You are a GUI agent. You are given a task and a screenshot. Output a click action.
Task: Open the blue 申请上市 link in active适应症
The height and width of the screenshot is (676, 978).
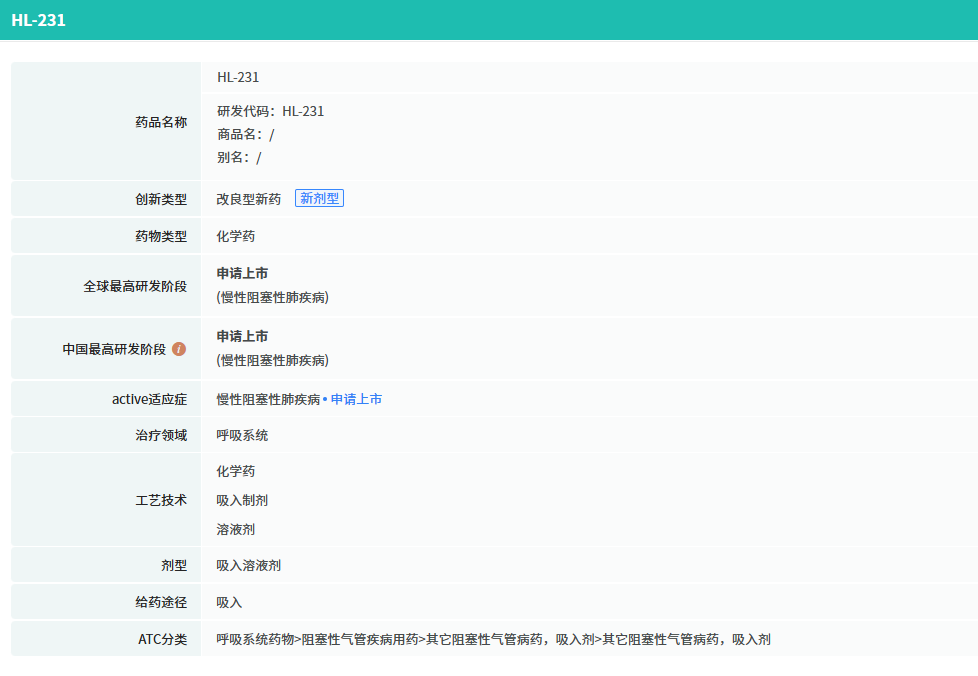[356, 399]
